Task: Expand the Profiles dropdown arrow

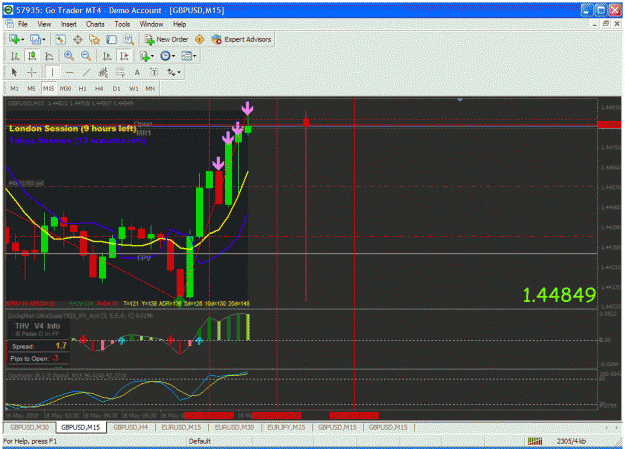Action: (x=44, y=39)
